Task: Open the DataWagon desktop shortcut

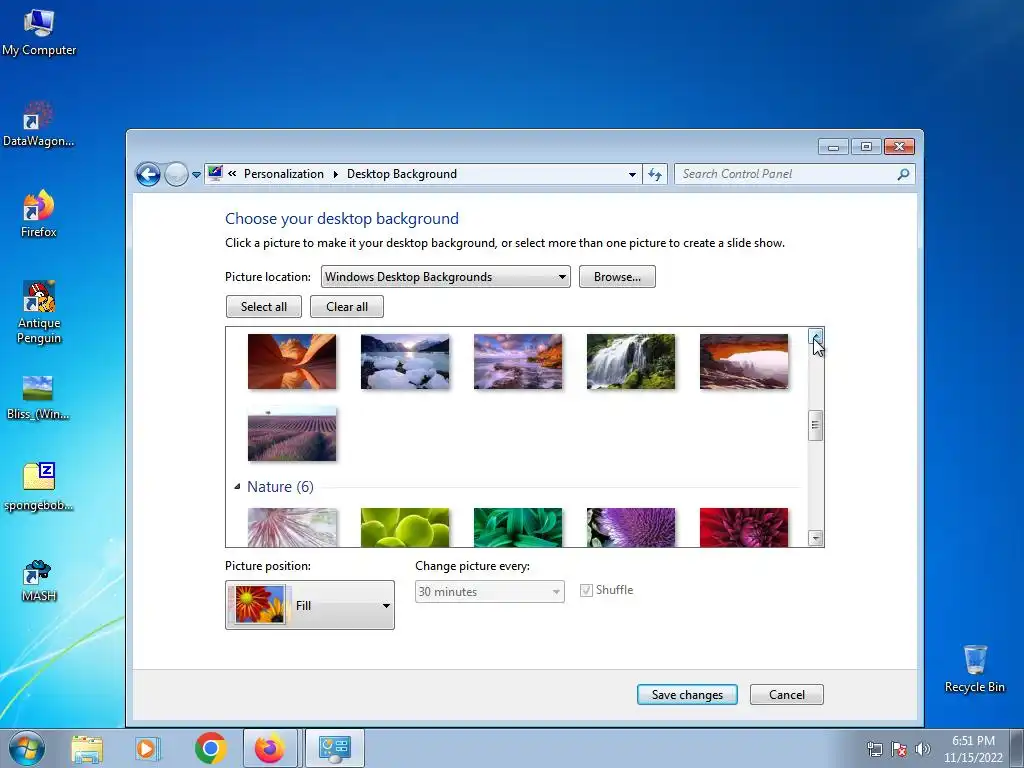Action: click(x=39, y=124)
